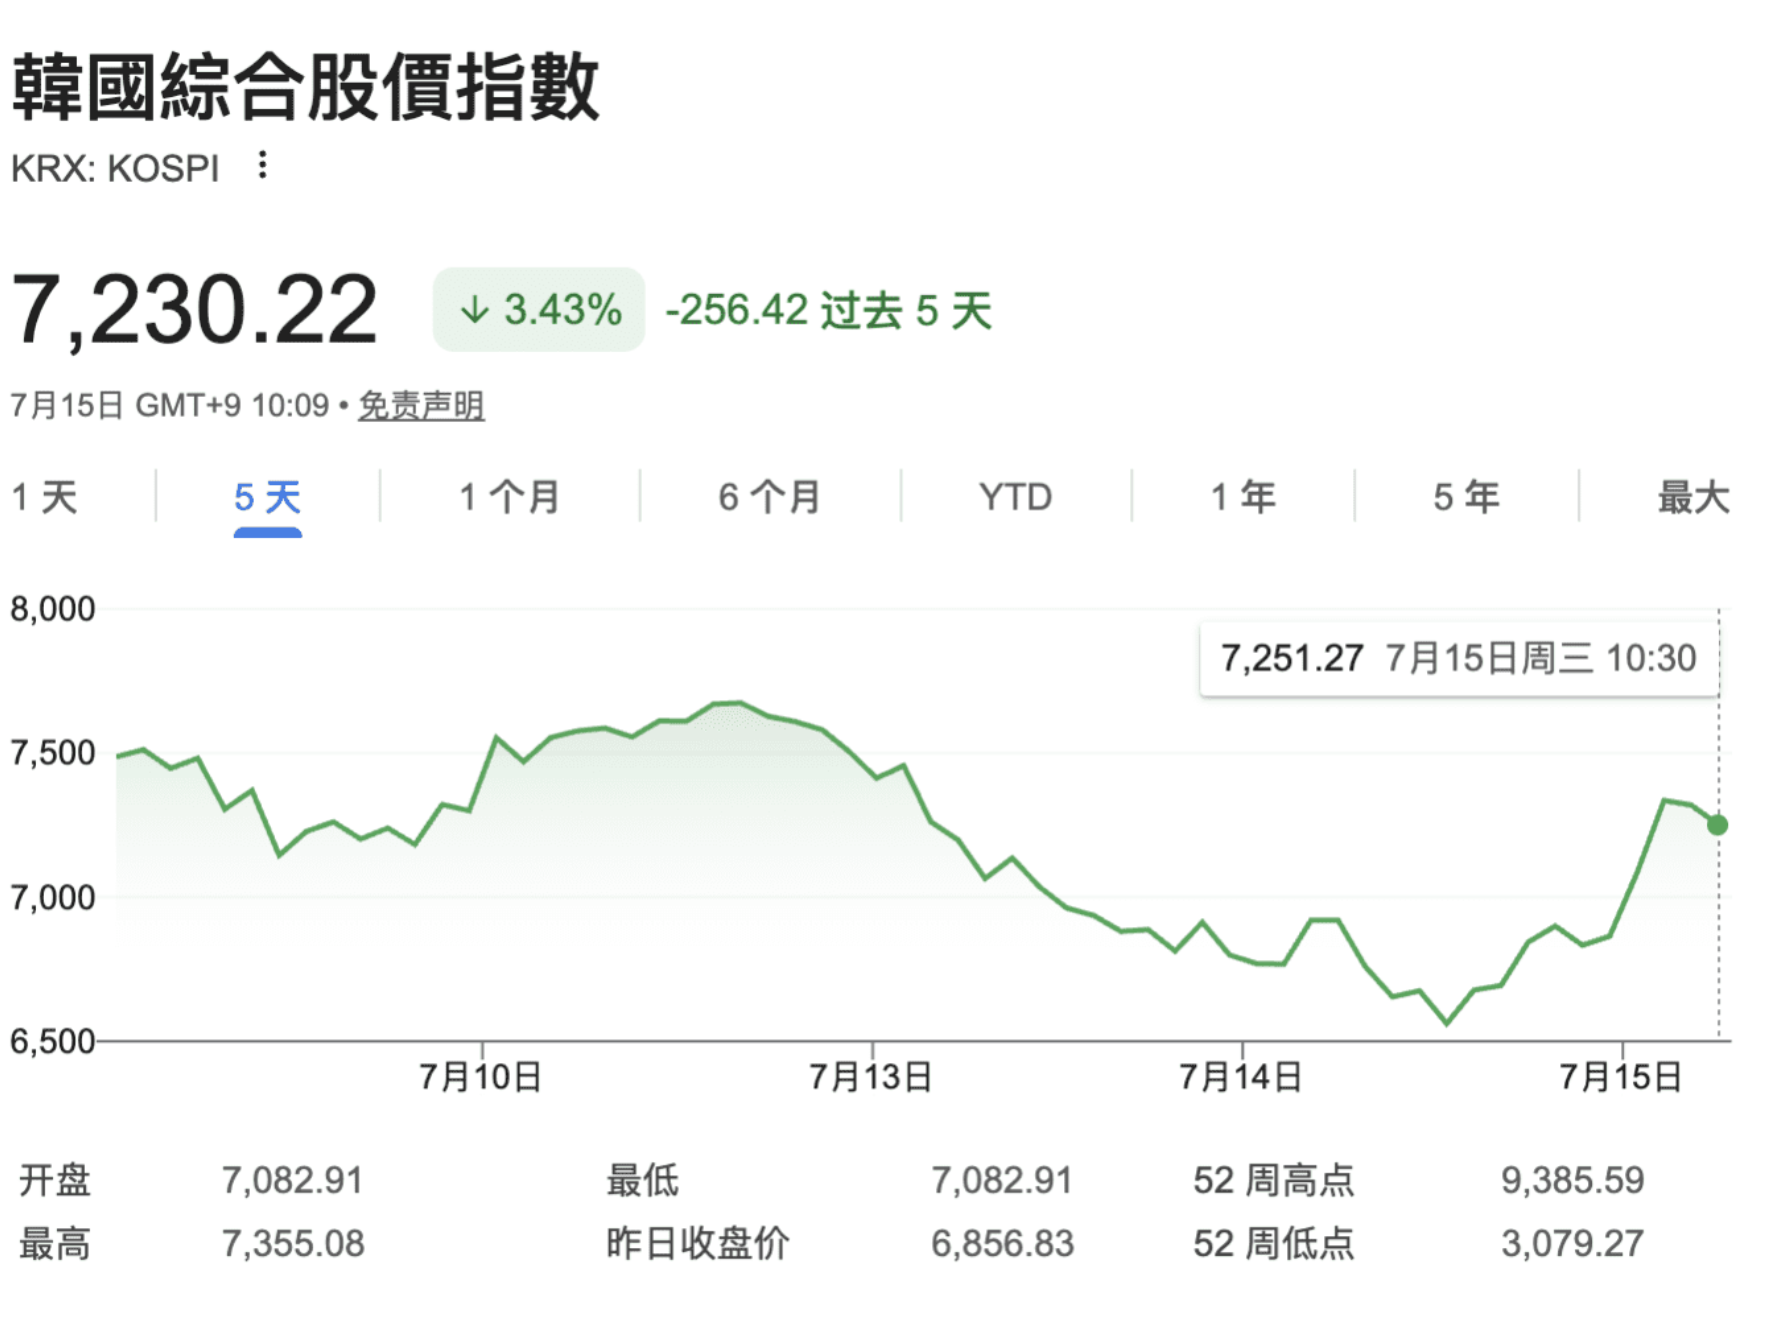Image resolution: width=1767 pixels, height=1338 pixels.
Task: Click the 7月13日 x-axis date label
Action: (x=871, y=1077)
